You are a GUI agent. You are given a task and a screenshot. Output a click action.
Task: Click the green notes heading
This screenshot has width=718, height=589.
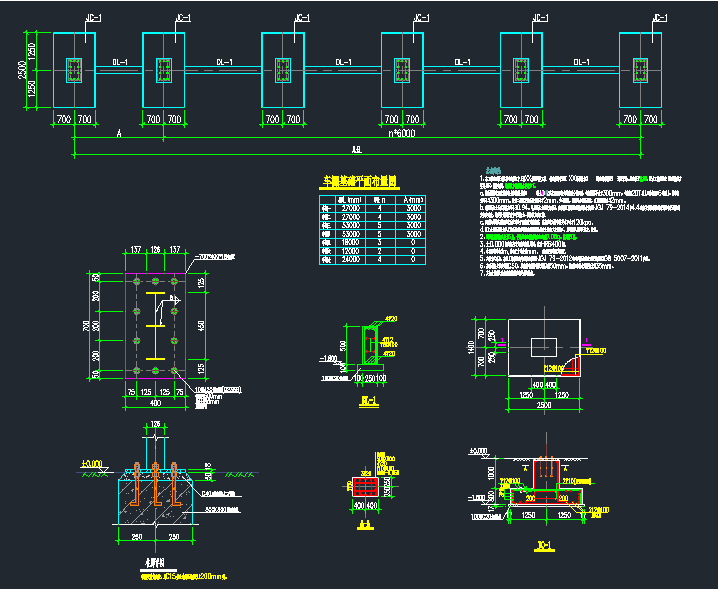[x=492, y=171]
